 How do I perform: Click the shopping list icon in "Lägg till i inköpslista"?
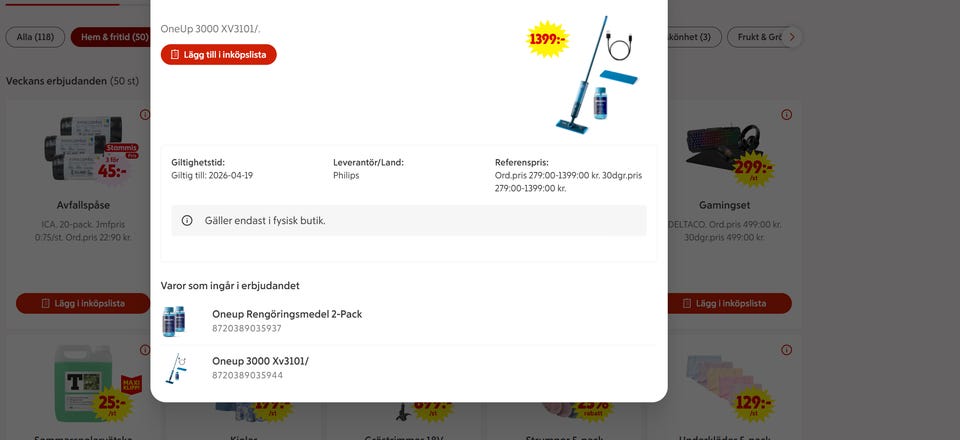[175, 54]
